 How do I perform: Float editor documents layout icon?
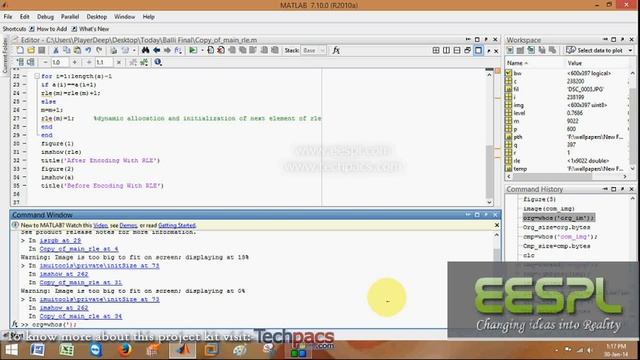[468, 50]
